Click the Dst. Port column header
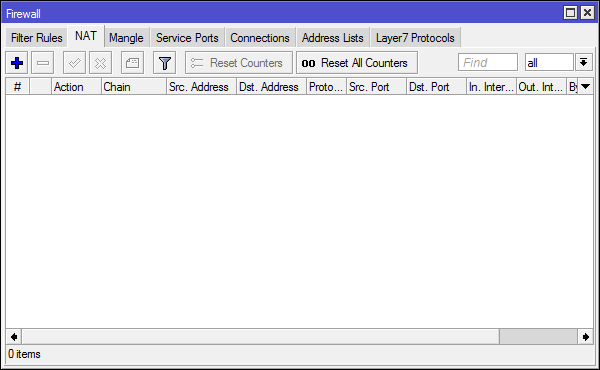Viewport: 600px width, 370px height. click(x=437, y=87)
